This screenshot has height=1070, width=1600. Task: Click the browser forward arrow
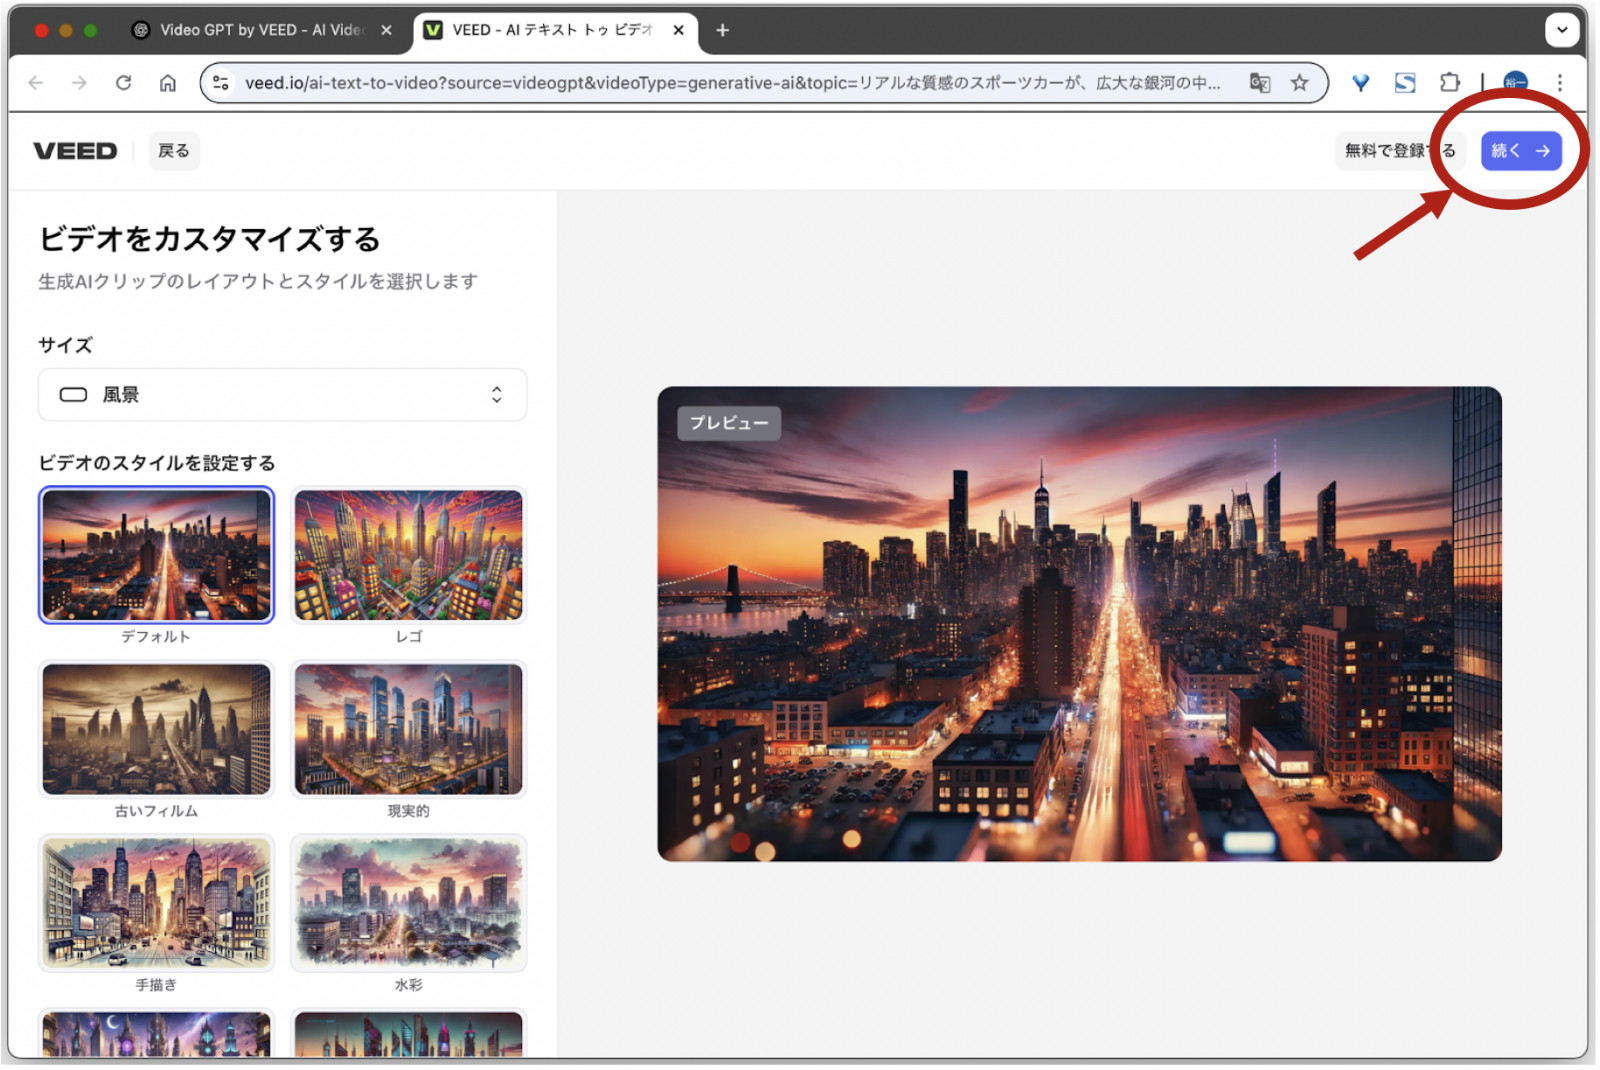pos(79,83)
